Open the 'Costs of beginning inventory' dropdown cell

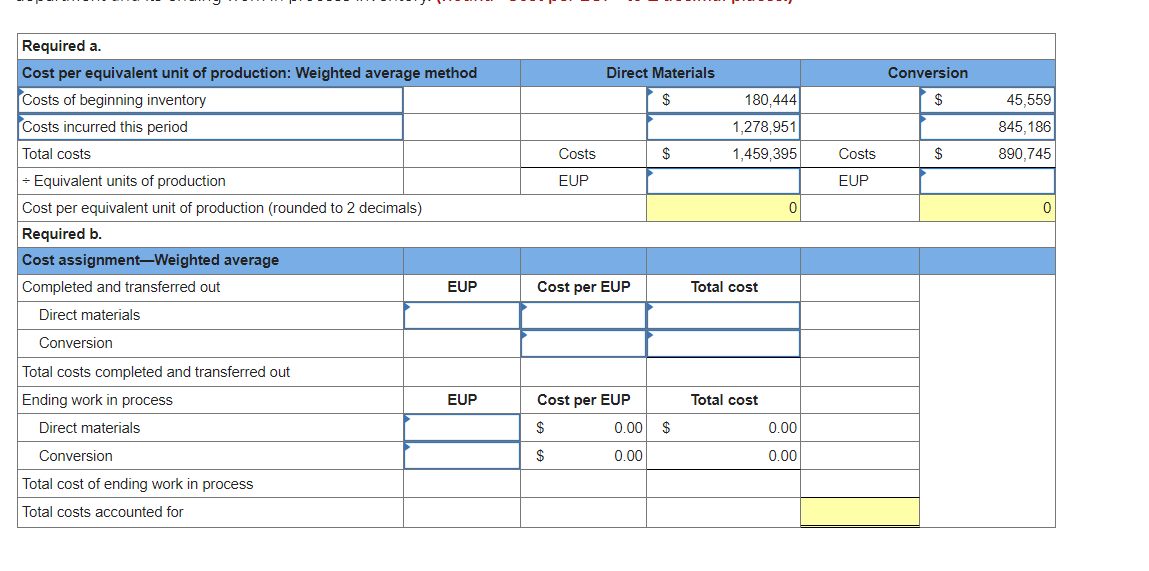[x=210, y=100]
